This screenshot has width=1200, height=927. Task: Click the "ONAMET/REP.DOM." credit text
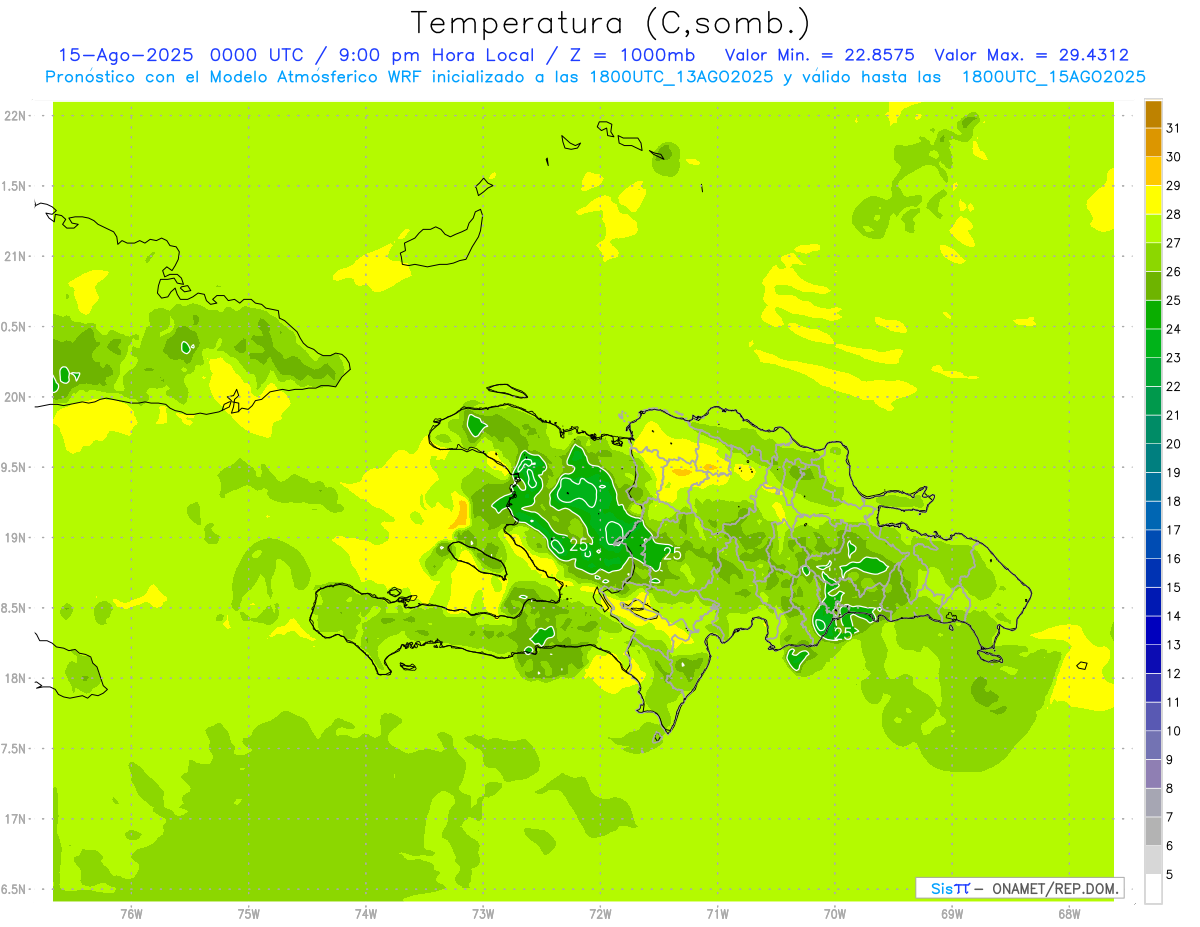(1055, 888)
